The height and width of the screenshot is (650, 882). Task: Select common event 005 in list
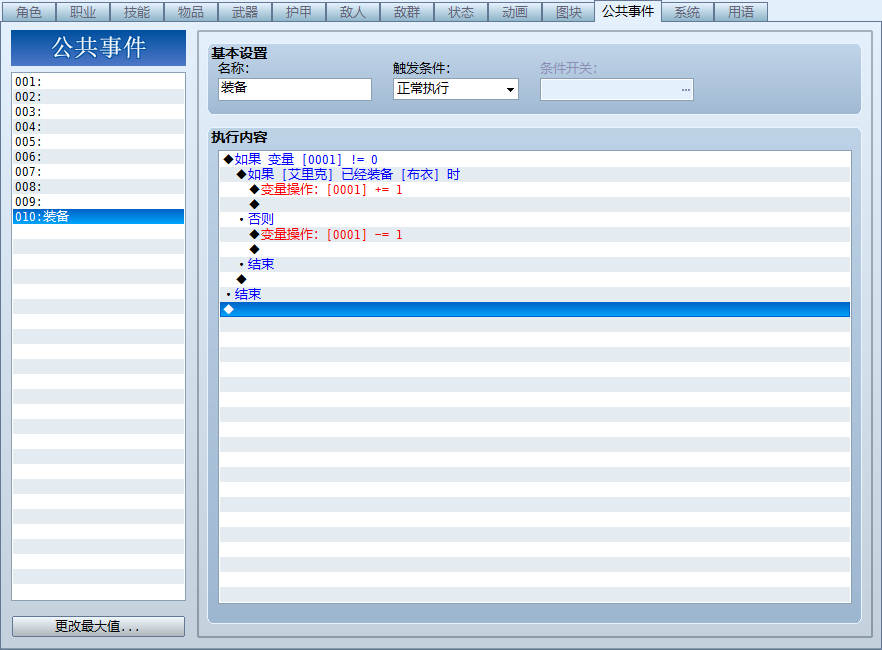pyautogui.click(x=98, y=142)
